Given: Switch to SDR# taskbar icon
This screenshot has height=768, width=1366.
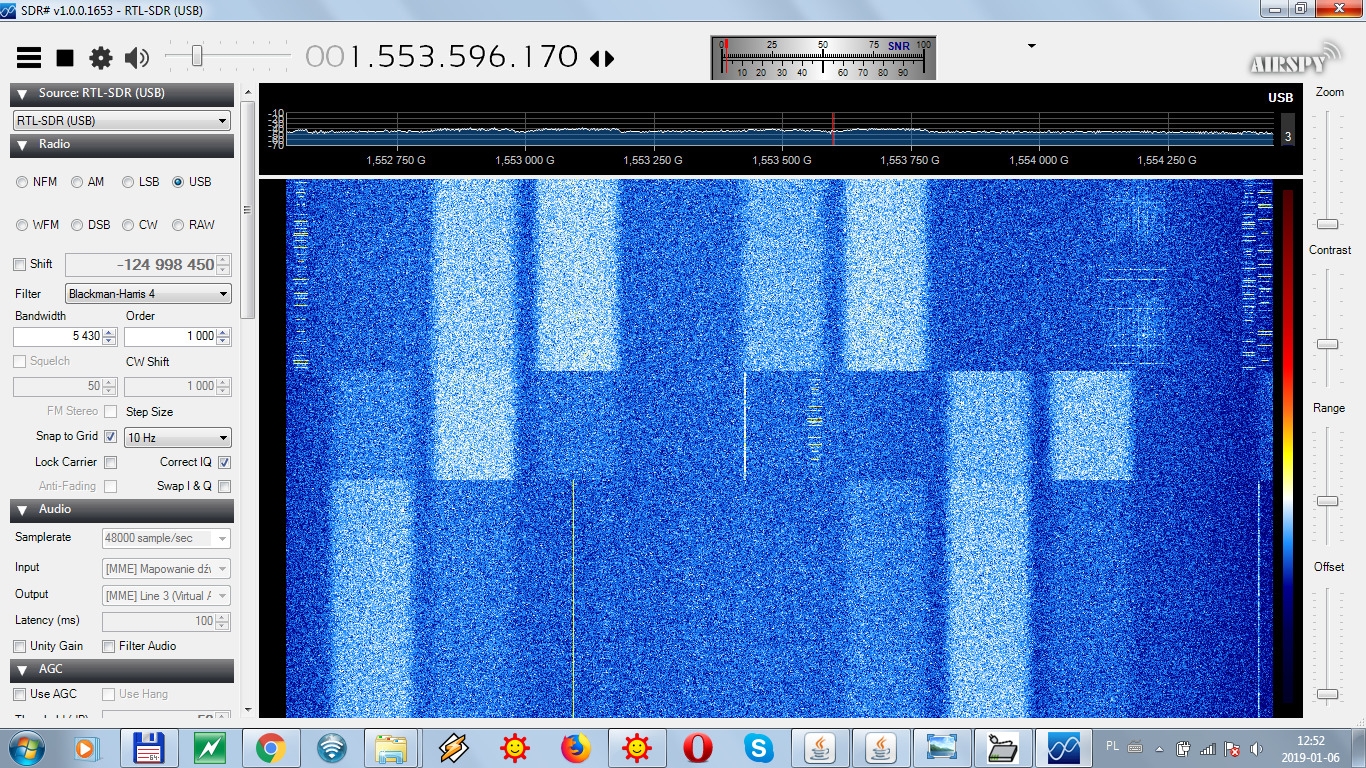Looking at the screenshot, I should tap(1063, 748).
